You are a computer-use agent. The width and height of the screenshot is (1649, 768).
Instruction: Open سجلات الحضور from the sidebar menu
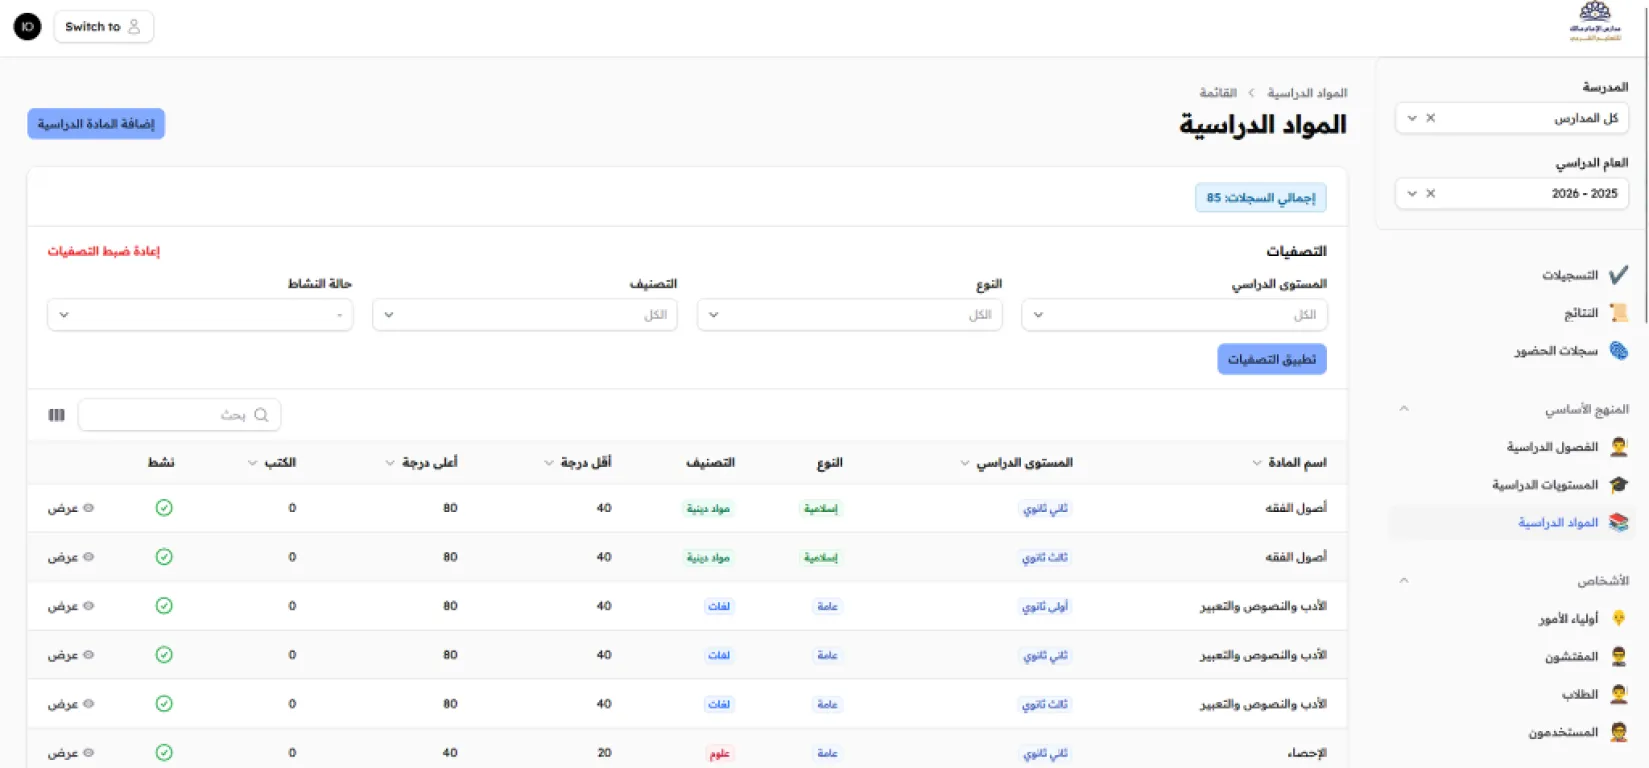[x=1556, y=351]
